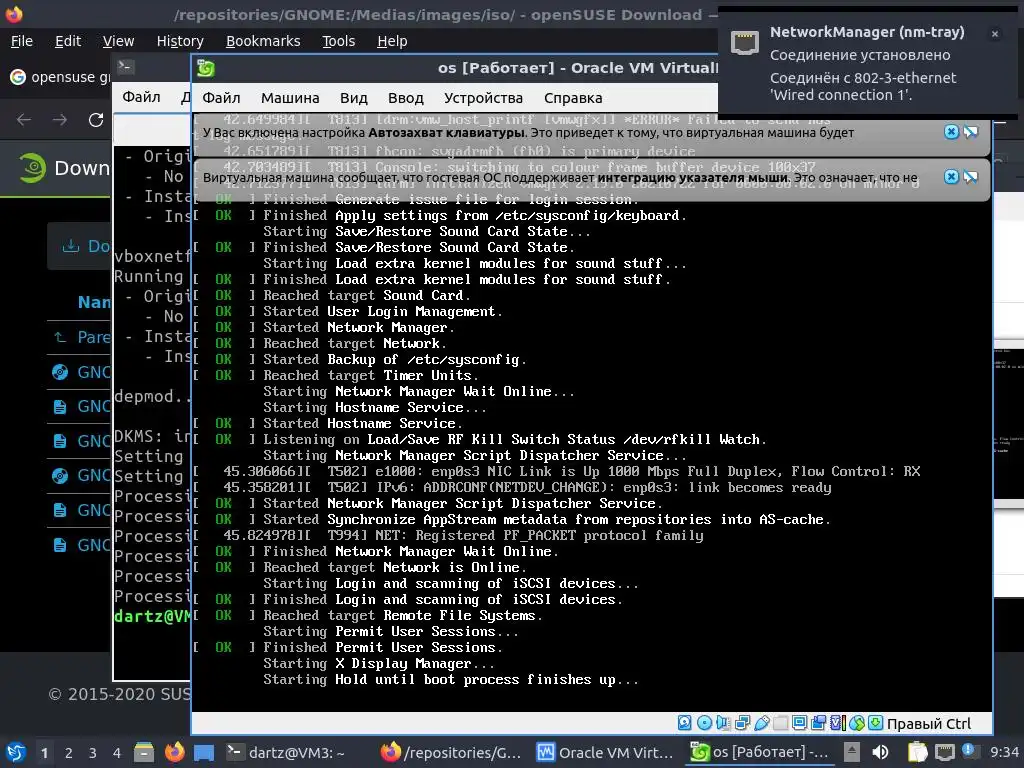Open clipboard manager in system tray

pos(918,752)
